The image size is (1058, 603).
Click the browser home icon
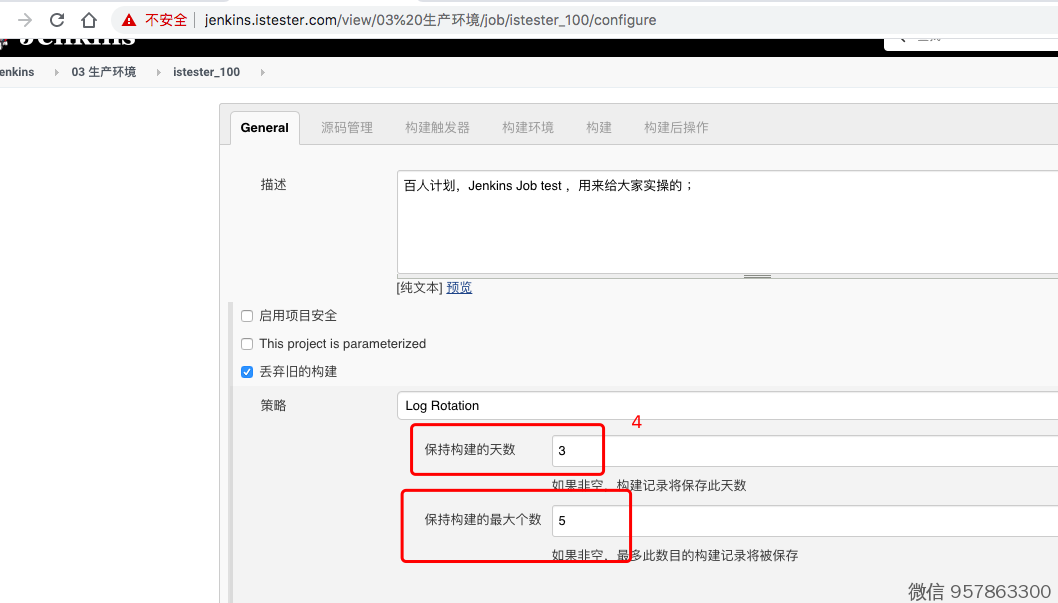(x=89, y=20)
